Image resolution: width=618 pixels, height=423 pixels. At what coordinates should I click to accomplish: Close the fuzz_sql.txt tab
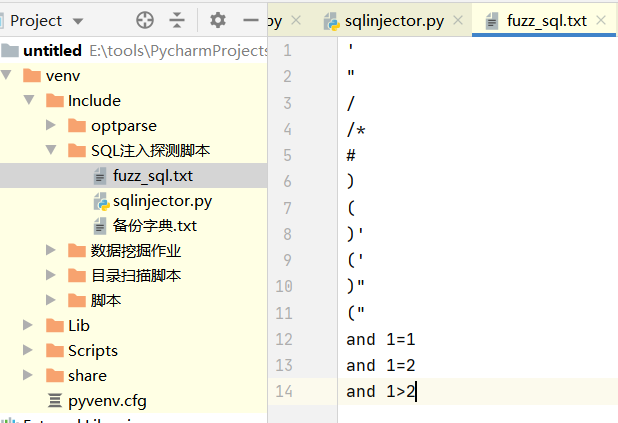pyautogui.click(x=601, y=20)
